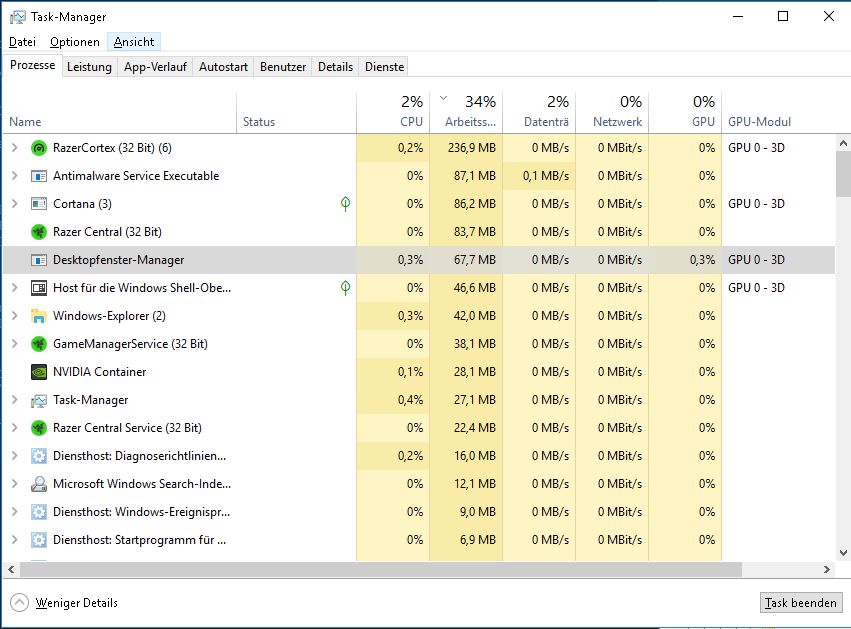This screenshot has height=629, width=851.
Task: Expand the GameManagerService row
Action: click(x=15, y=344)
